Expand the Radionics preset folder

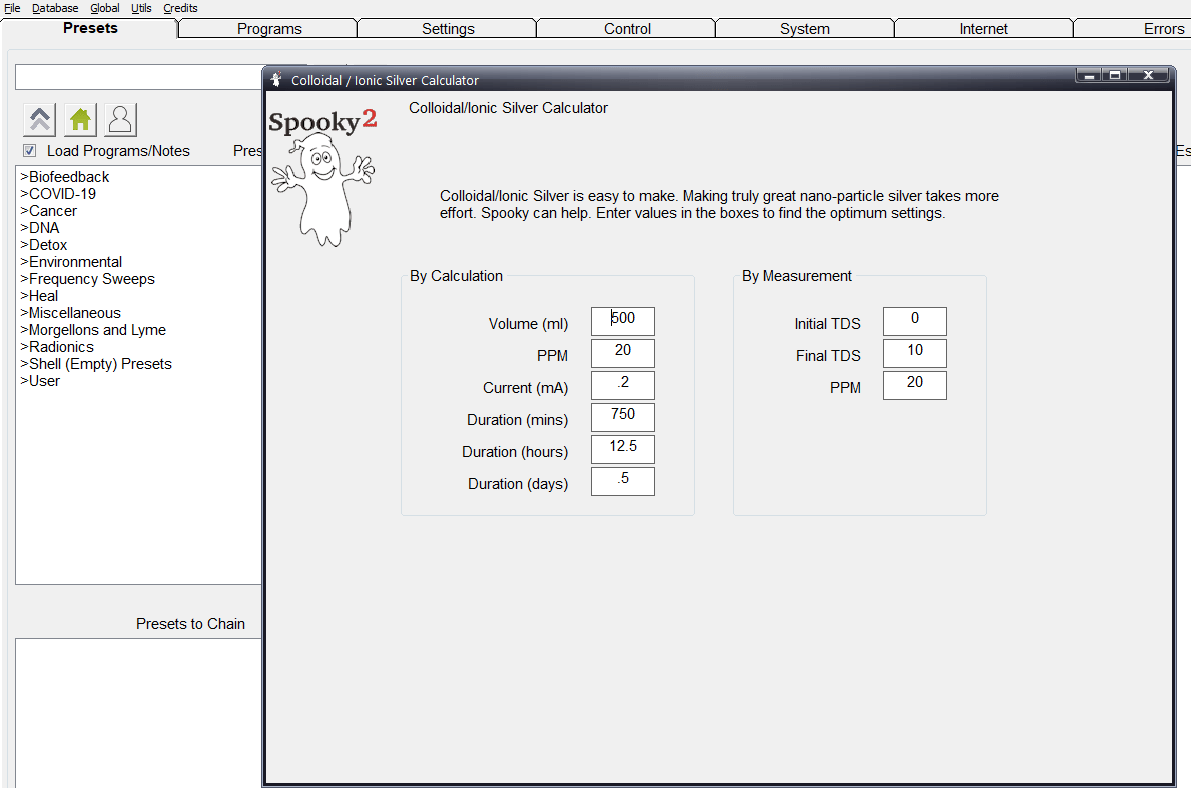click(x=57, y=347)
